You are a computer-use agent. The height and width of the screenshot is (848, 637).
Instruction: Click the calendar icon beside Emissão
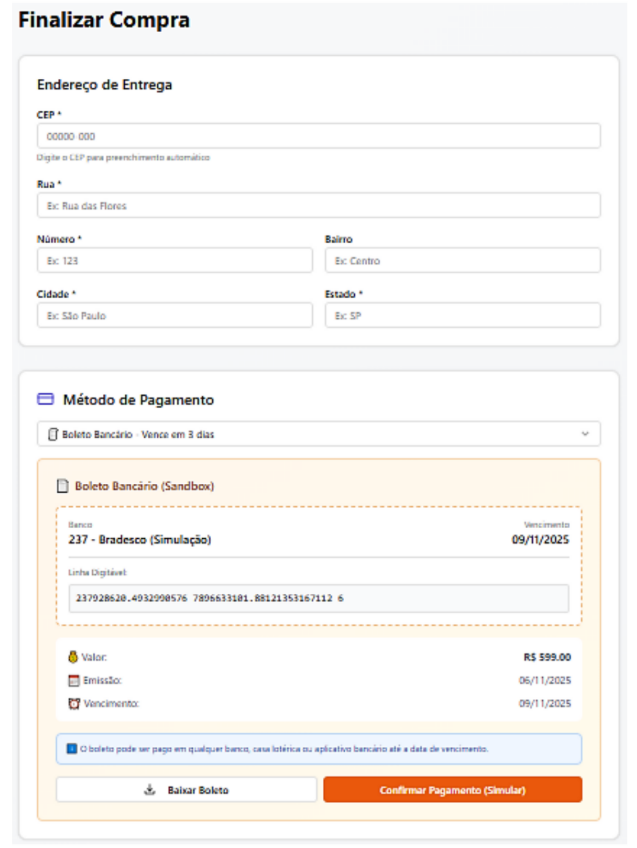point(72,680)
